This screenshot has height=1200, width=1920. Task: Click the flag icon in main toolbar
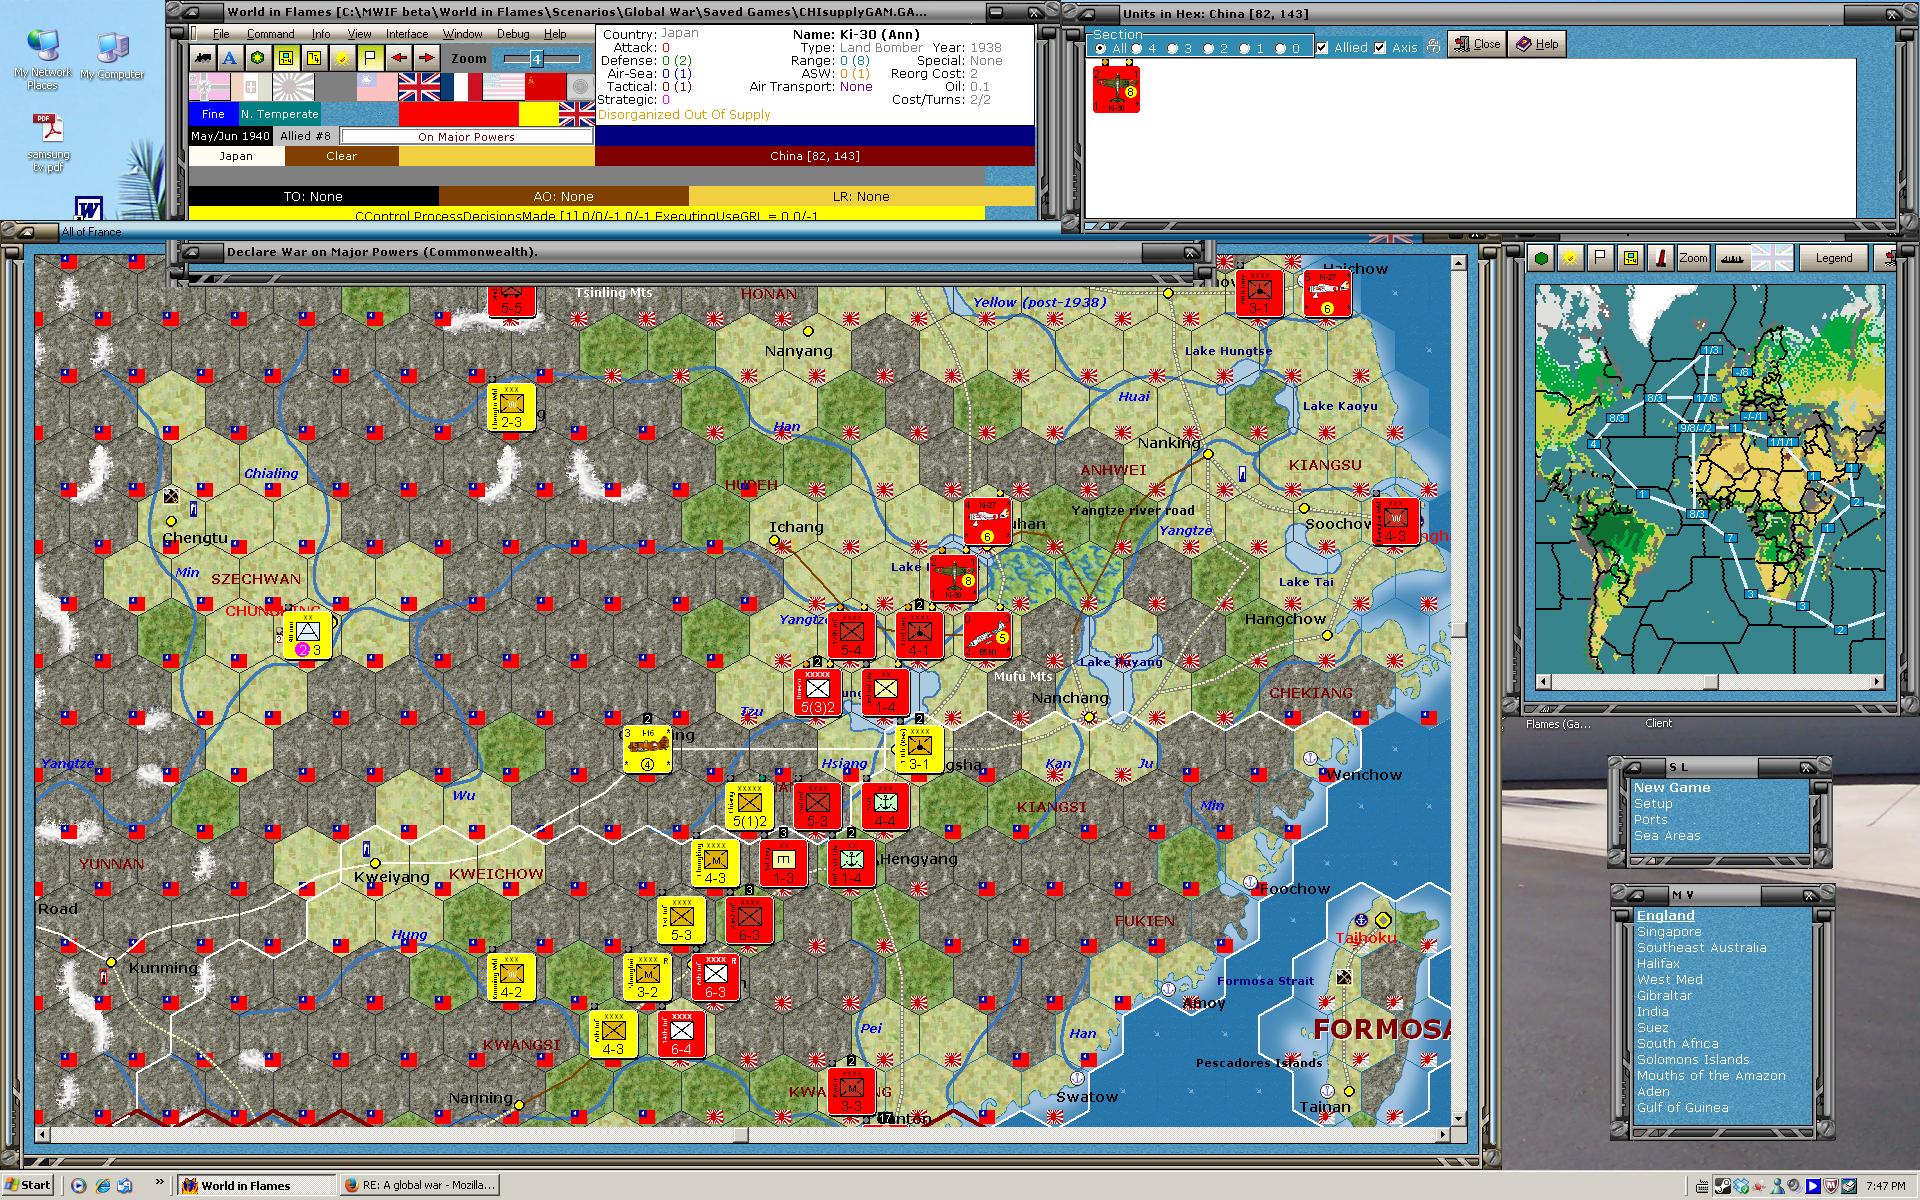coord(371,58)
